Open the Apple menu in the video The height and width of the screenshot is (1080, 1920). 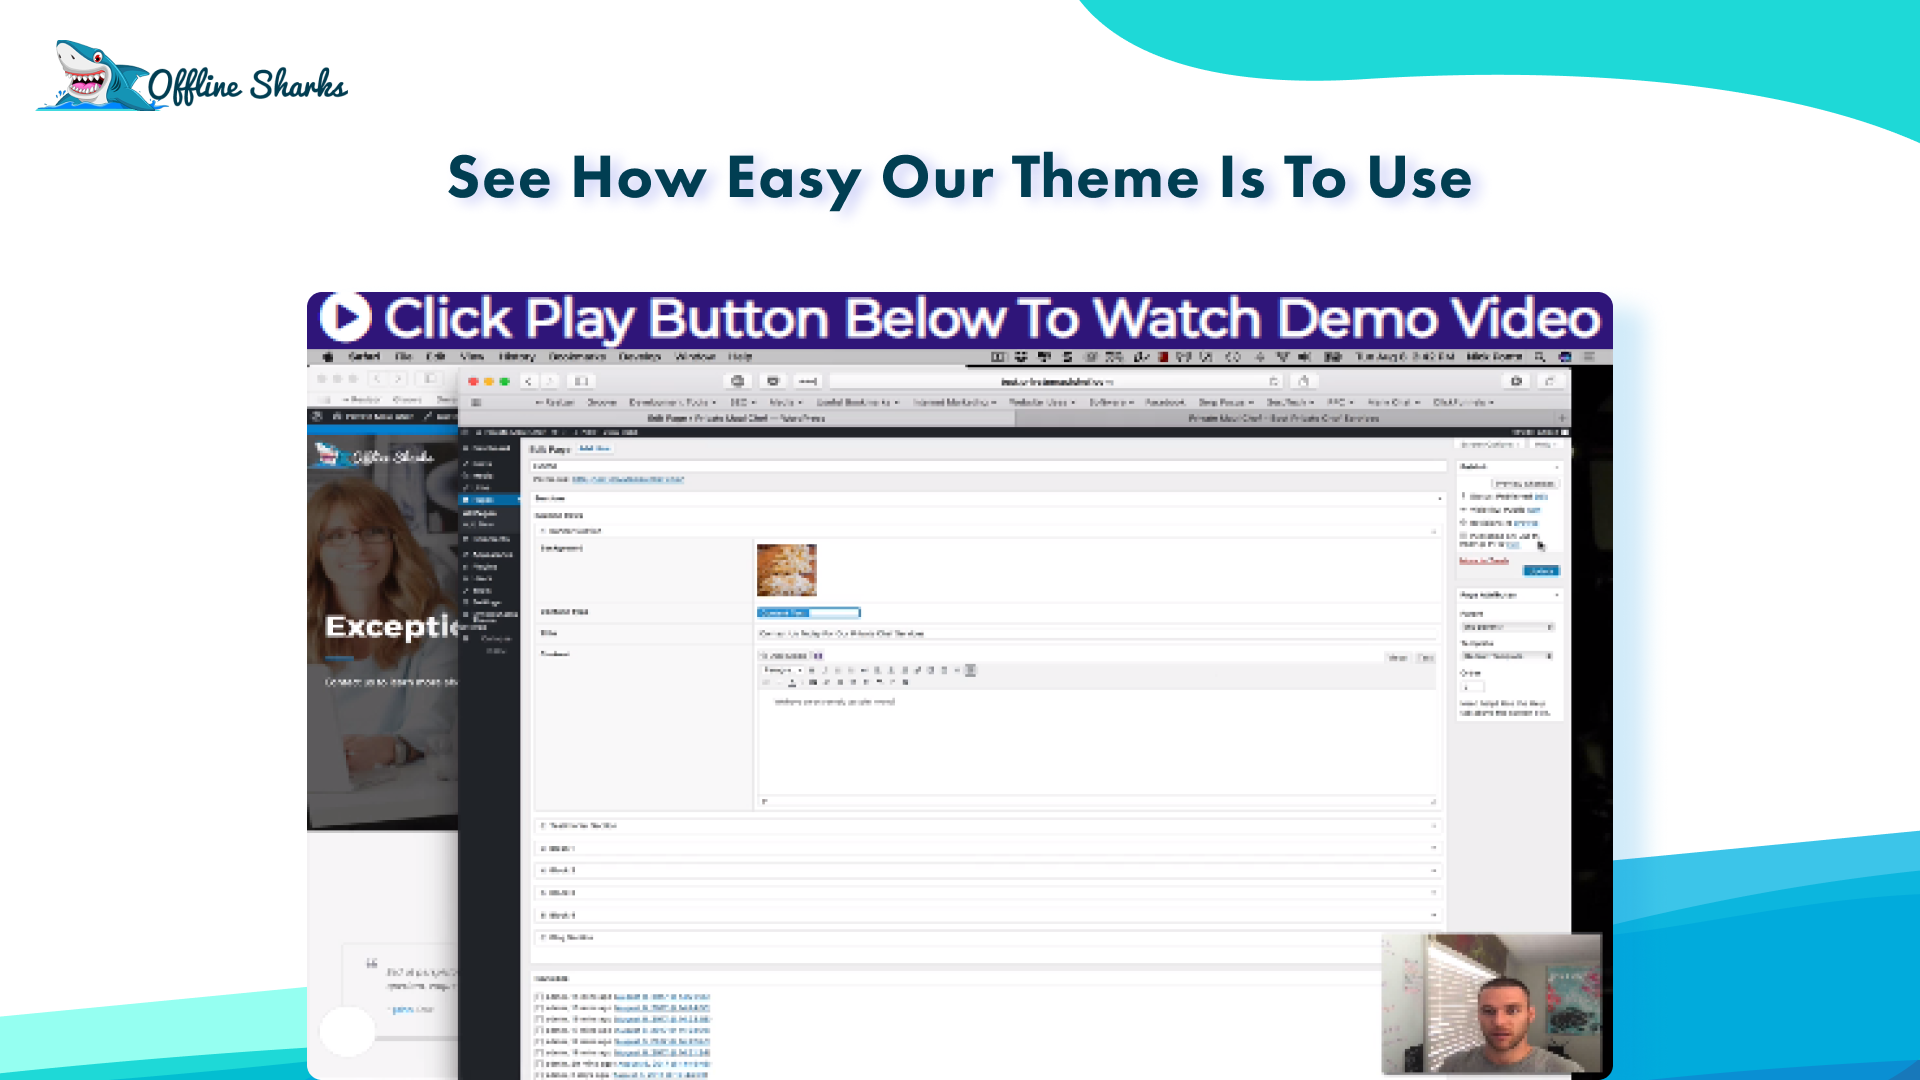(x=328, y=356)
